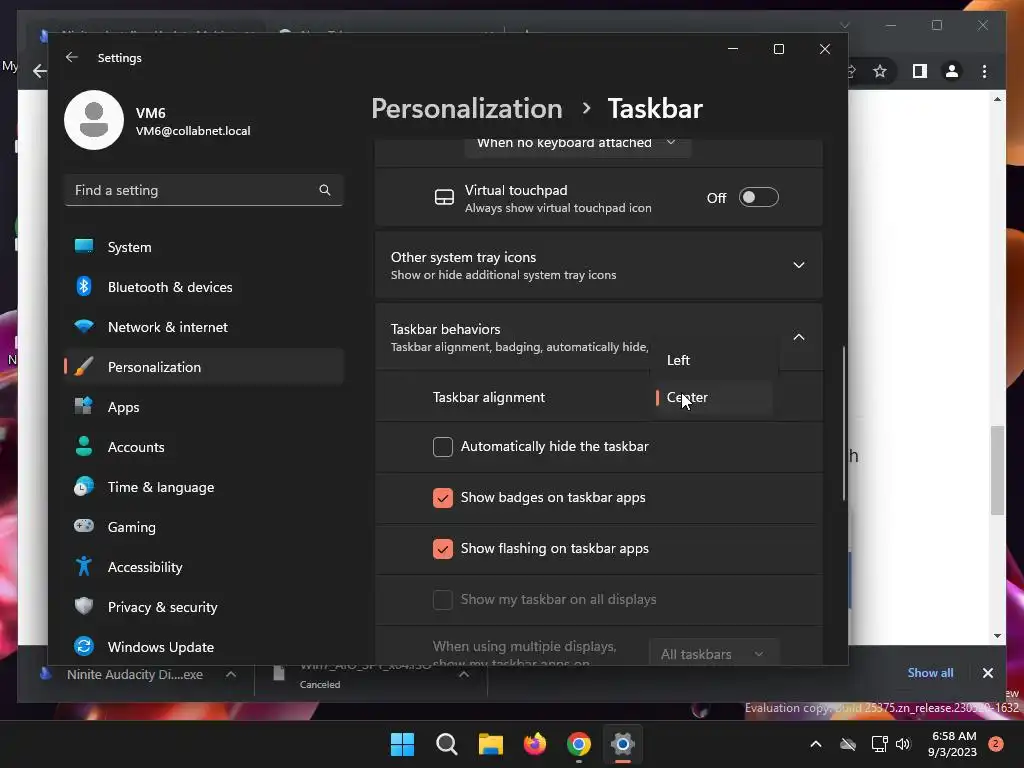Open Ninite Audacity download options chevron
Viewport: 1024px width, 768px height.
231,674
